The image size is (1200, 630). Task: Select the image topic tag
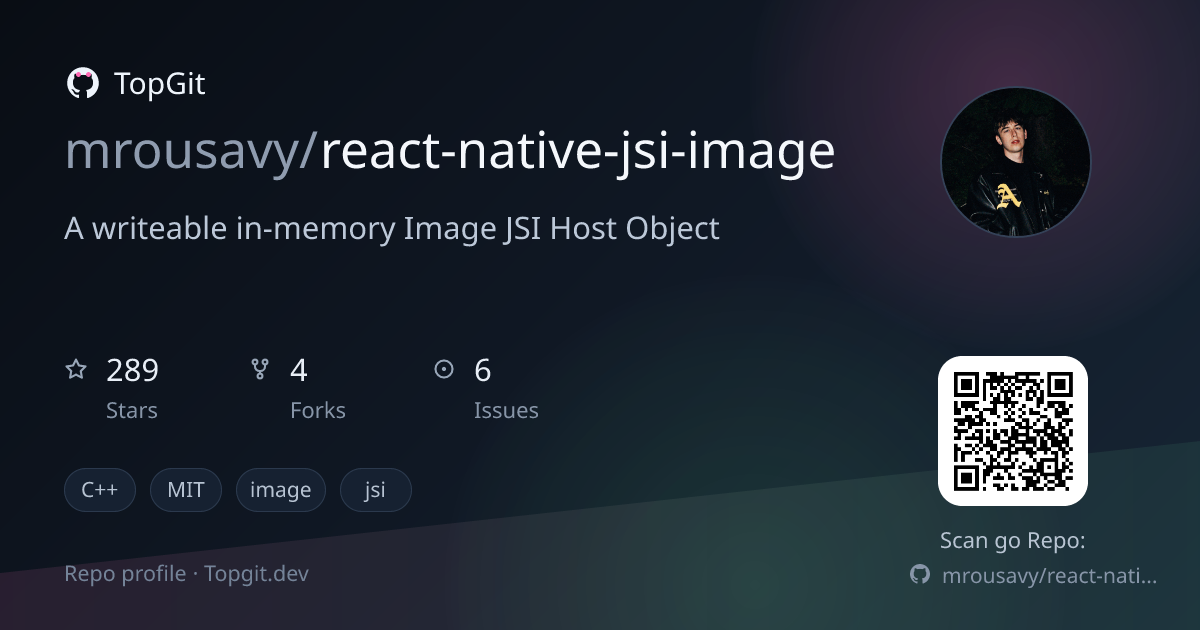(281, 490)
